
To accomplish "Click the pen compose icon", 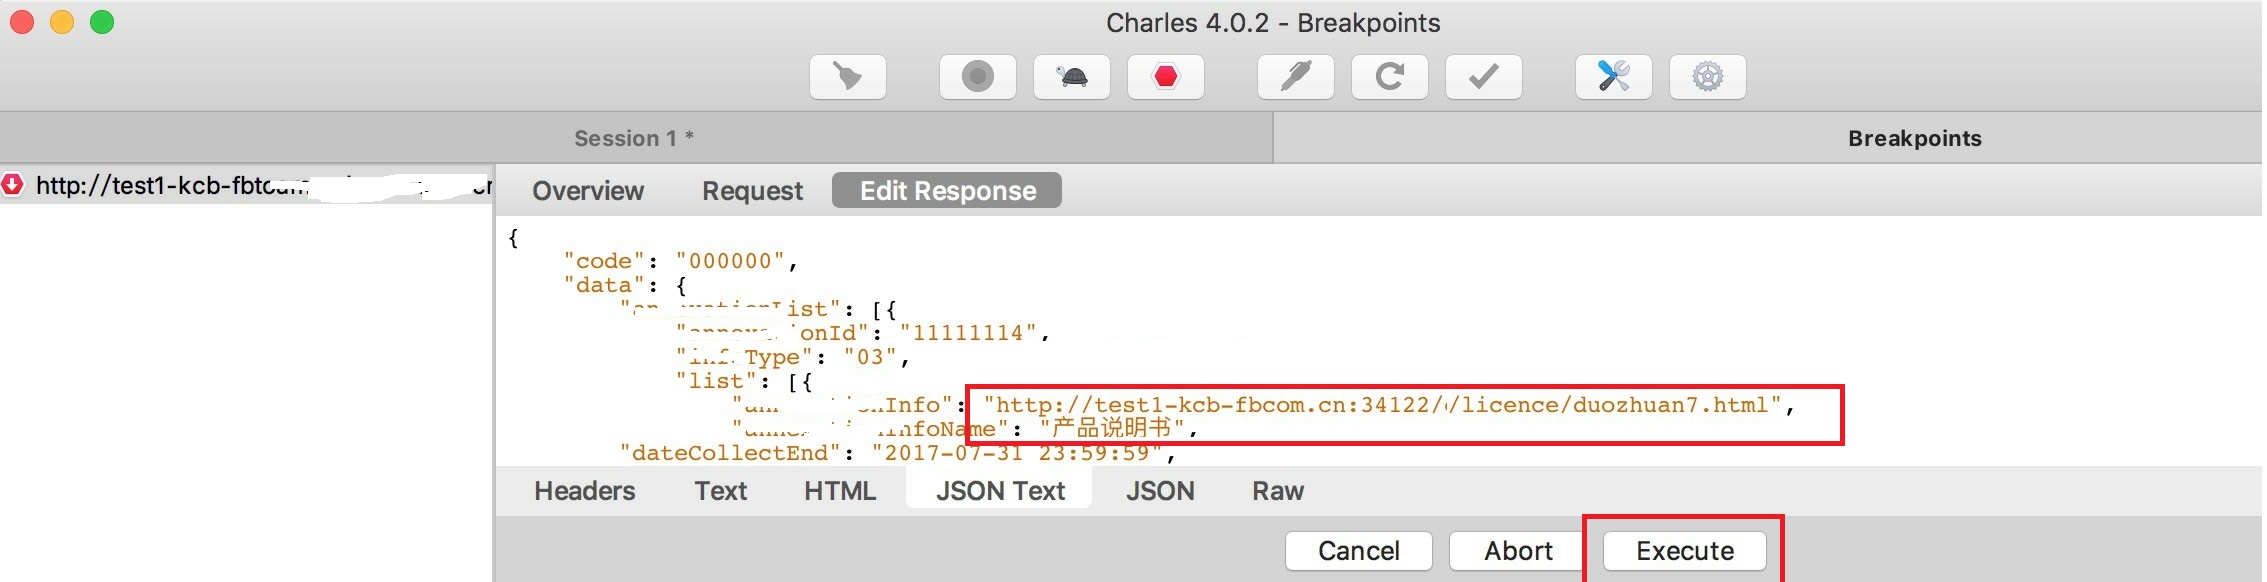I will click(1295, 77).
